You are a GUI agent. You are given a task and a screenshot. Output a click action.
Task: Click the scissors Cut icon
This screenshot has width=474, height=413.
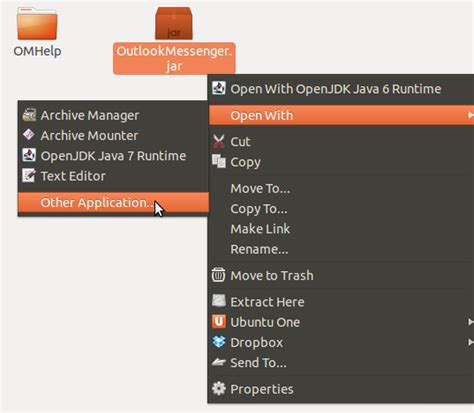click(219, 142)
